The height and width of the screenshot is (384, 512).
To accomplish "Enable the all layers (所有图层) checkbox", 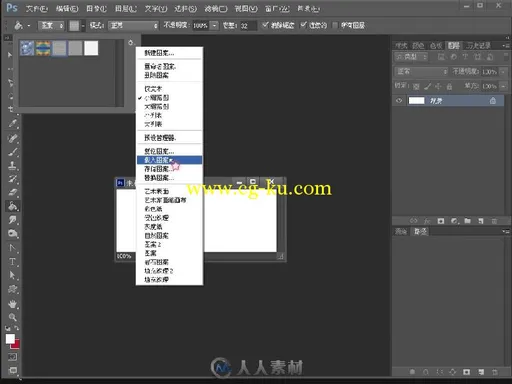I will [335, 25].
